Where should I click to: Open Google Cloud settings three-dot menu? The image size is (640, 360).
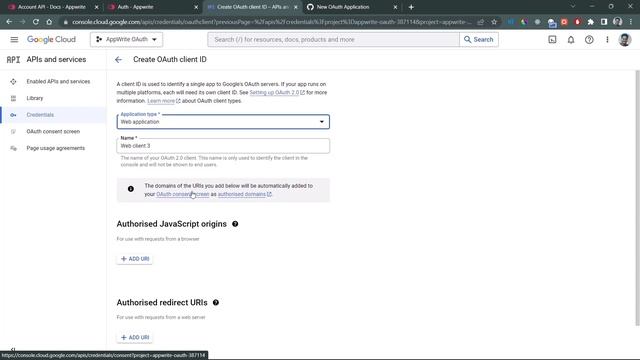[x=607, y=40]
